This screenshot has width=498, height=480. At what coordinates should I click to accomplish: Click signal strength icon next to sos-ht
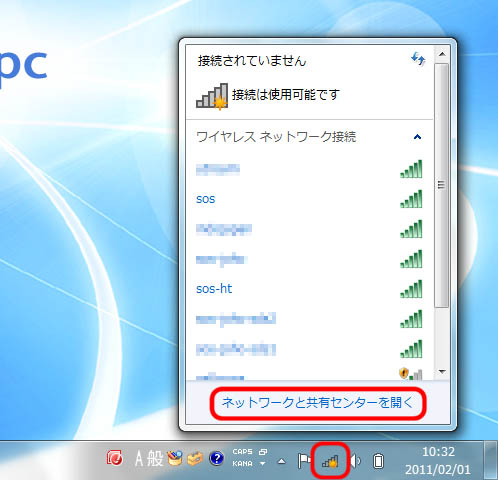point(411,289)
